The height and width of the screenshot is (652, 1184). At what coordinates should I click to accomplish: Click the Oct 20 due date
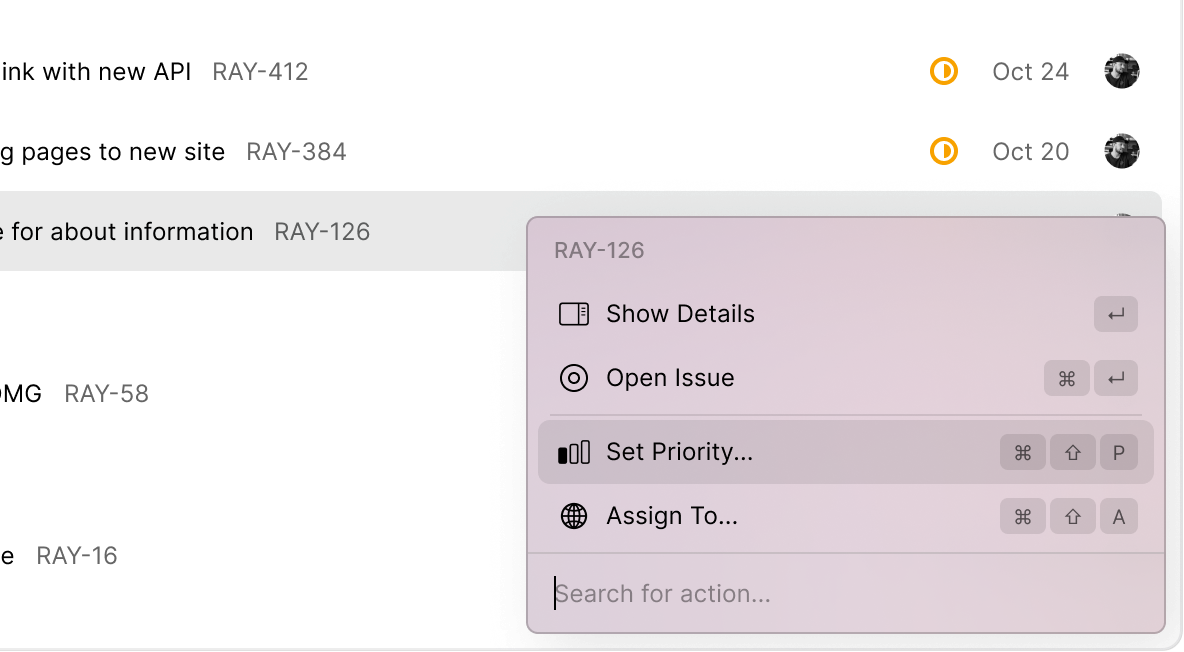1031,152
